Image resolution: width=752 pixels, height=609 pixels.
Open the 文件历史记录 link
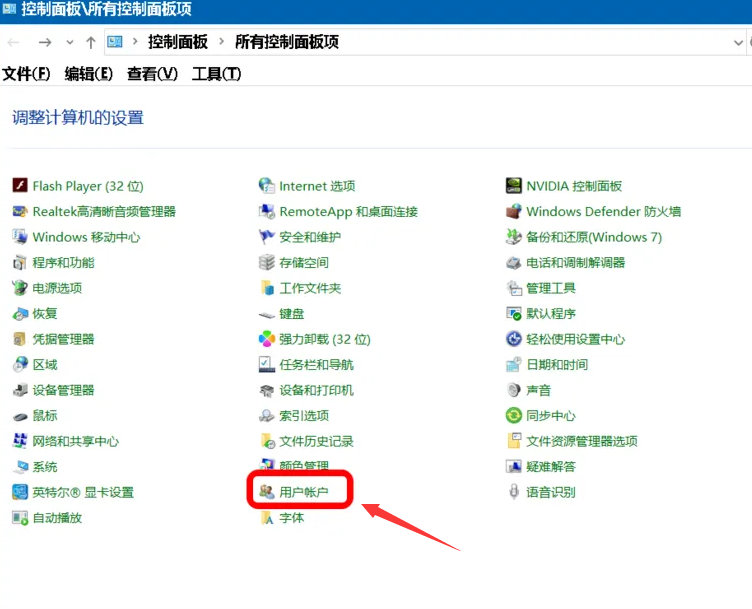click(x=317, y=441)
